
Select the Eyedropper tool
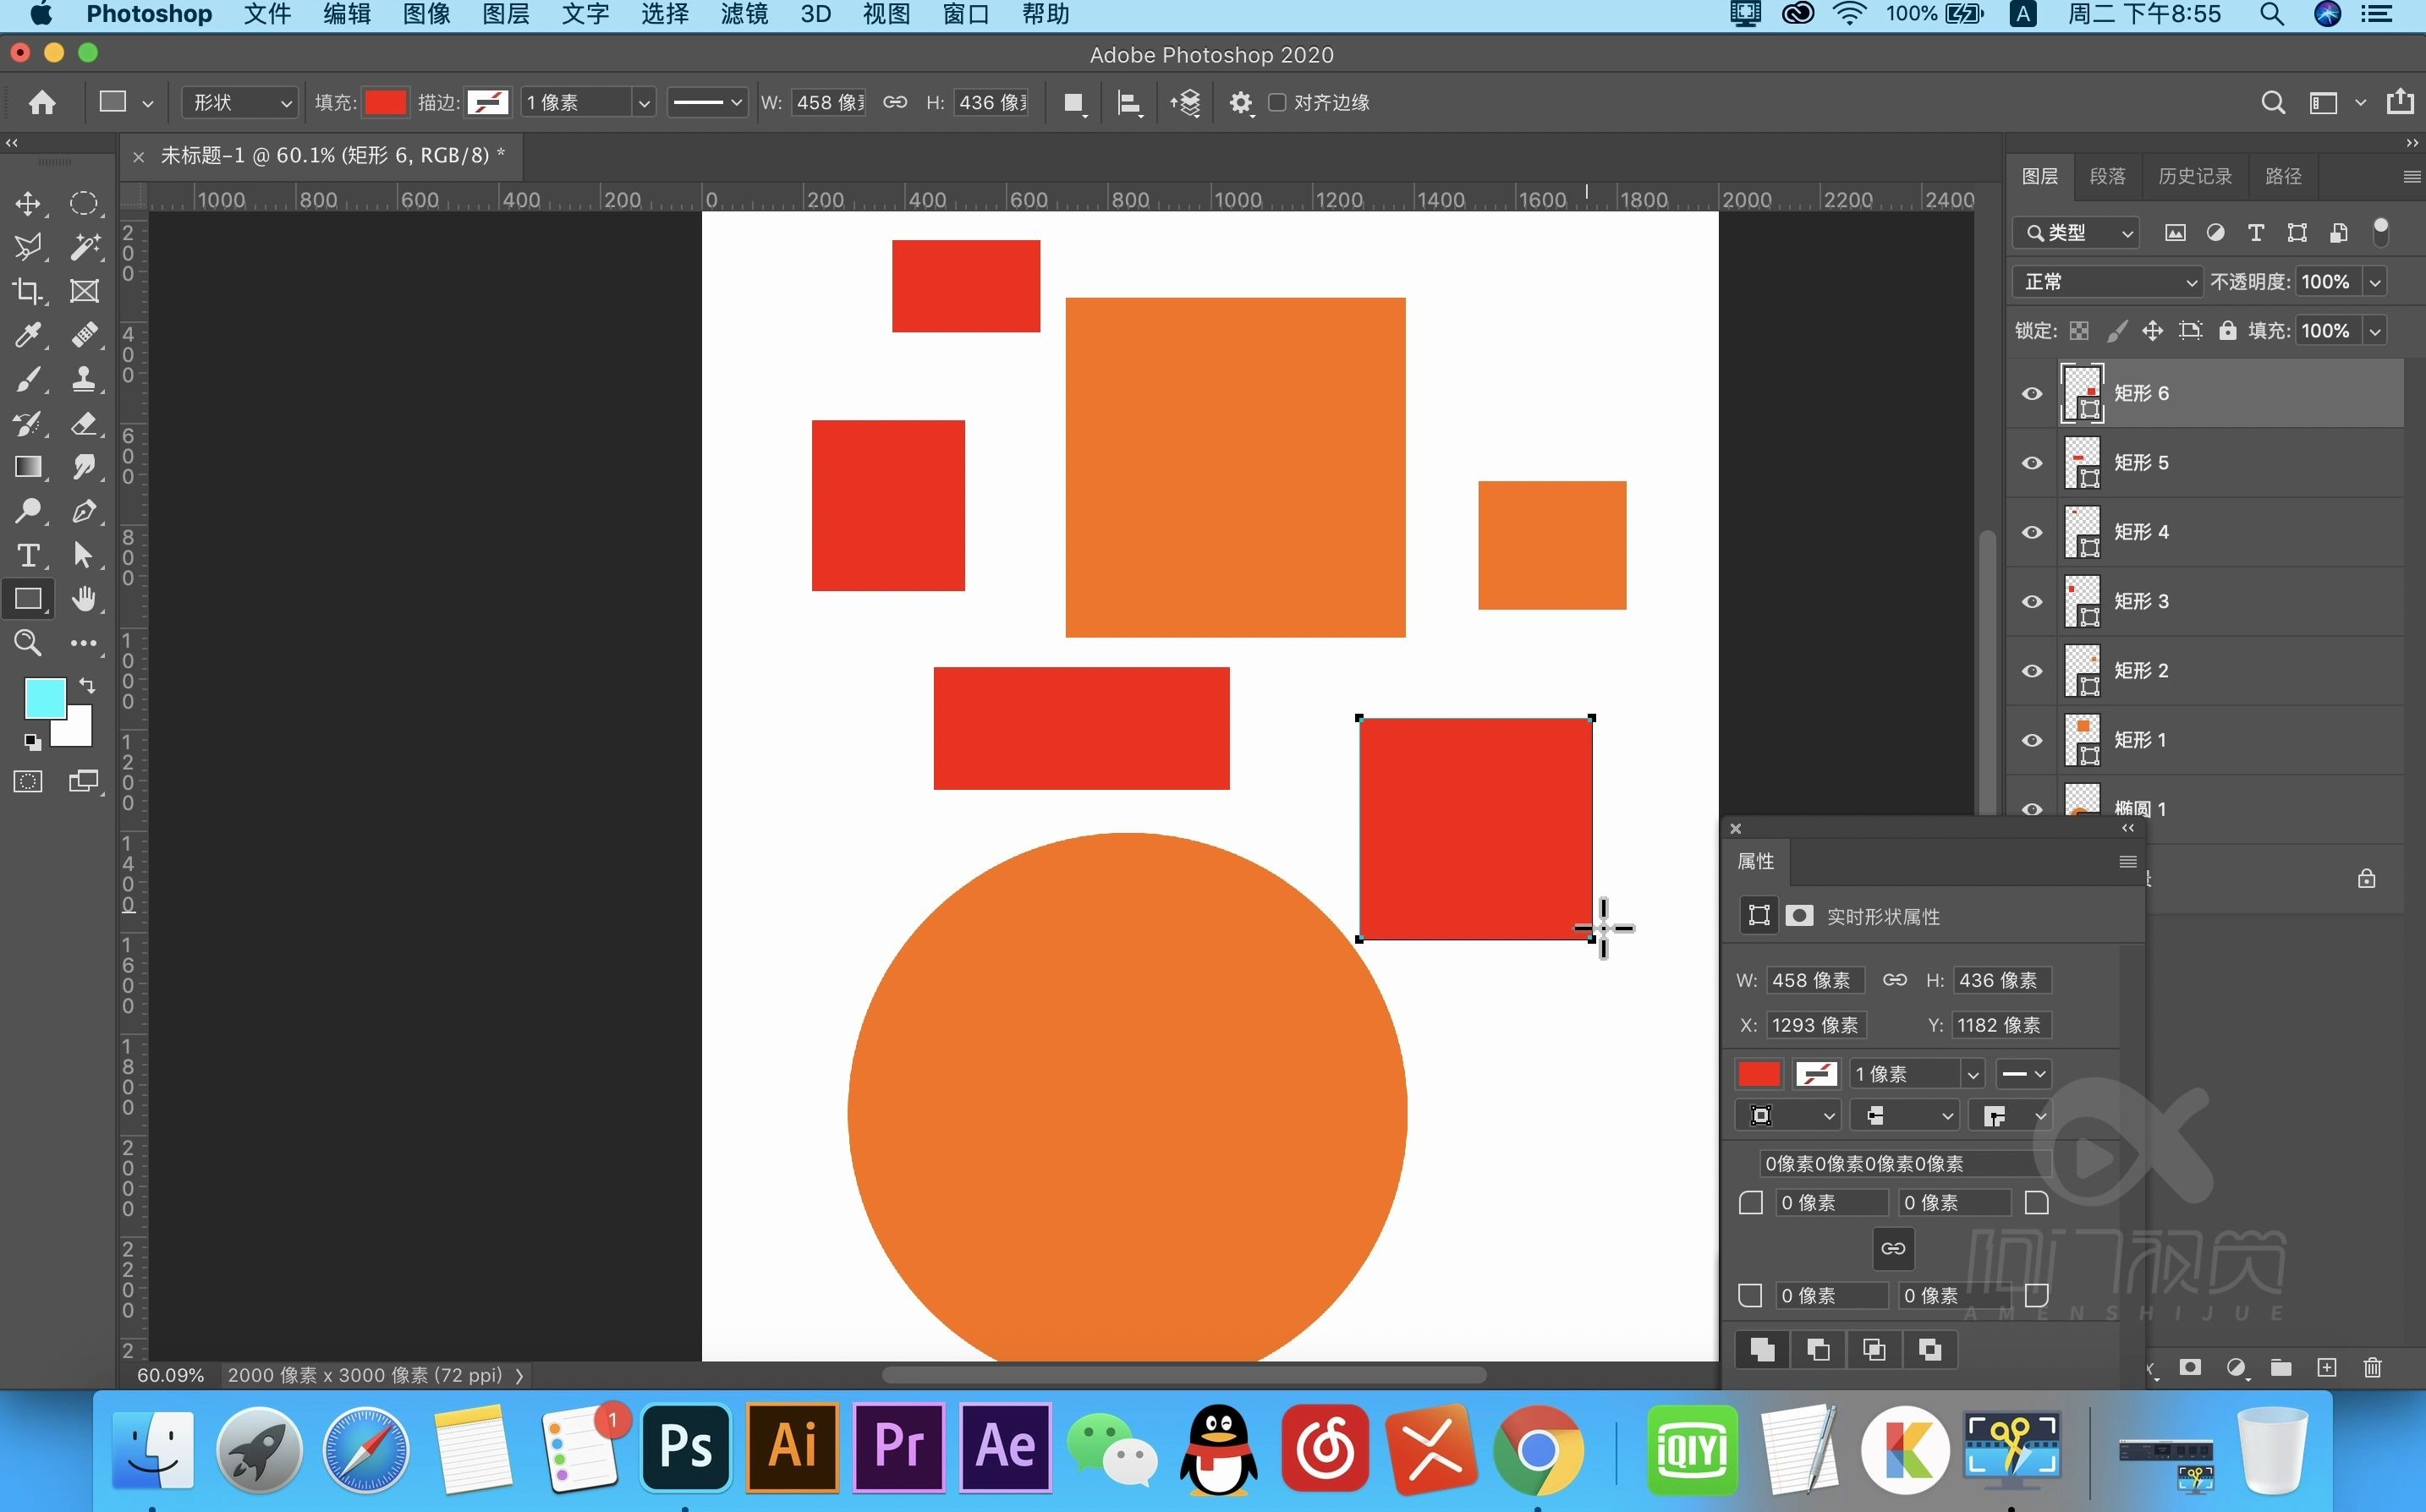[28, 335]
